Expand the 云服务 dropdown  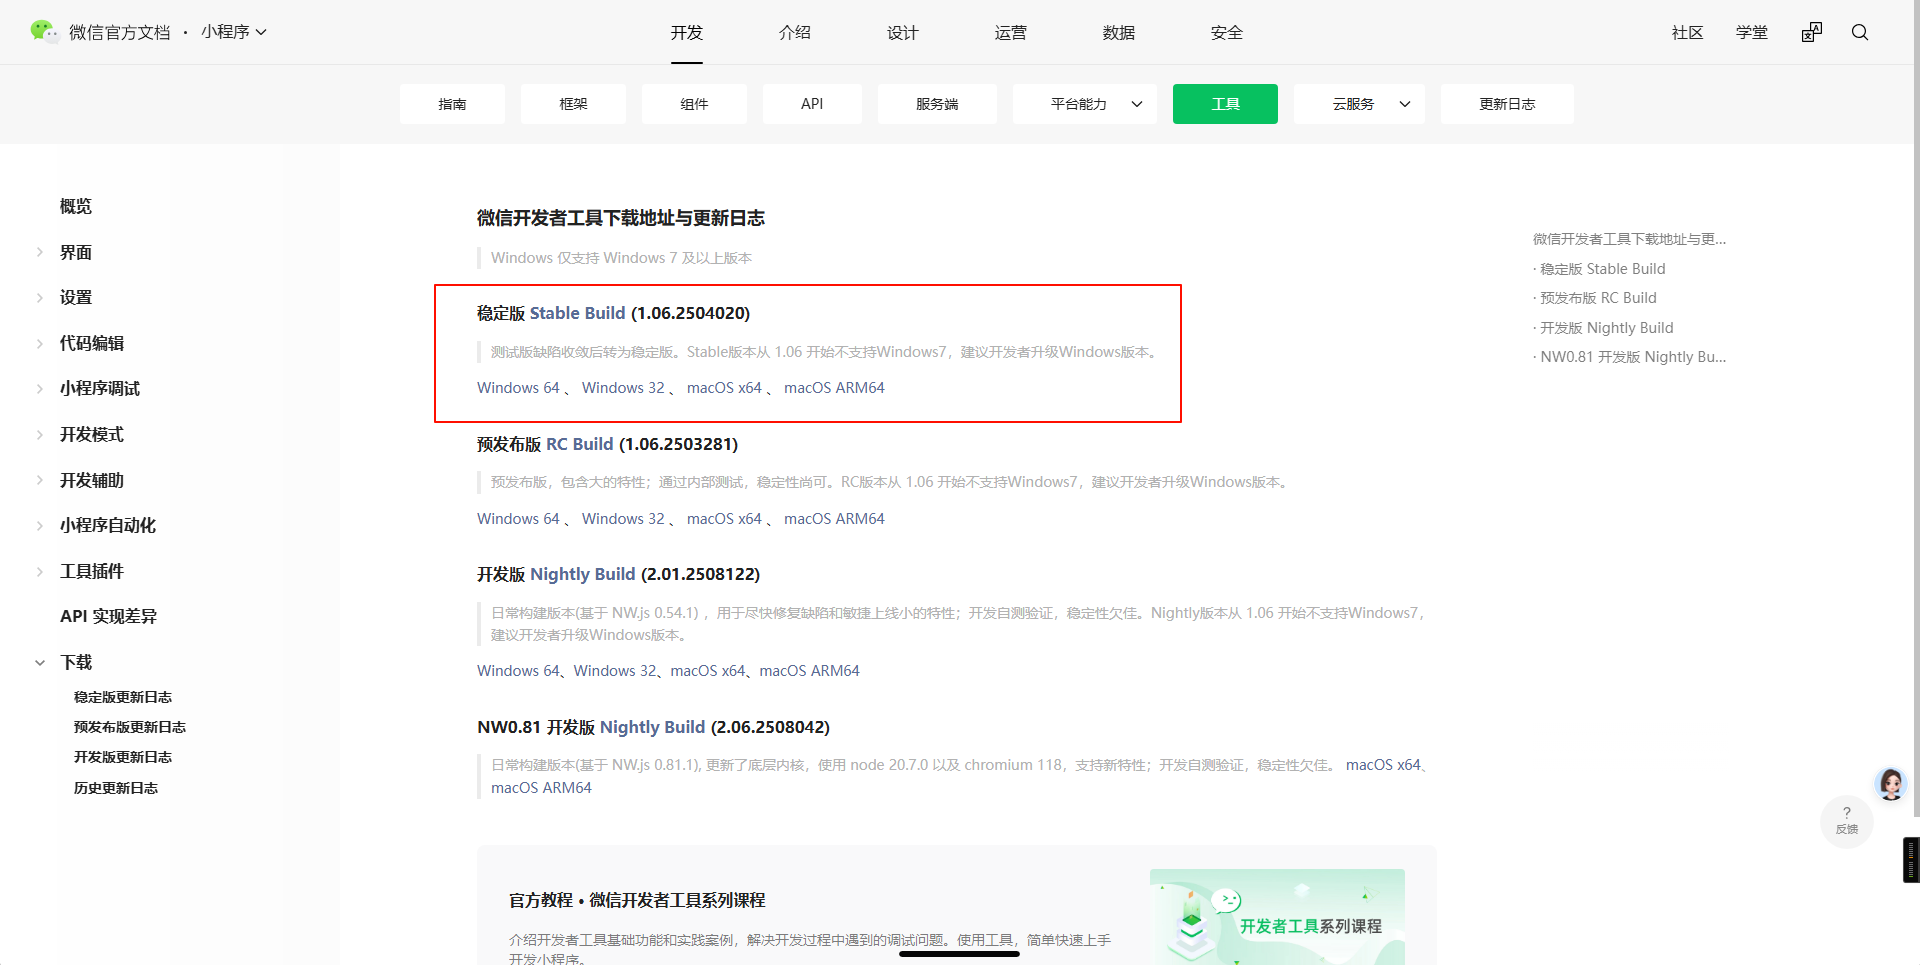point(1359,104)
